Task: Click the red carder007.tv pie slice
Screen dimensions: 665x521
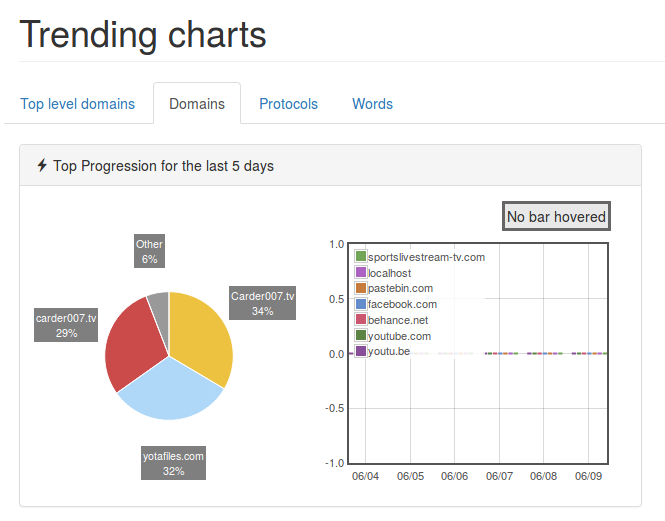Action: click(133, 340)
